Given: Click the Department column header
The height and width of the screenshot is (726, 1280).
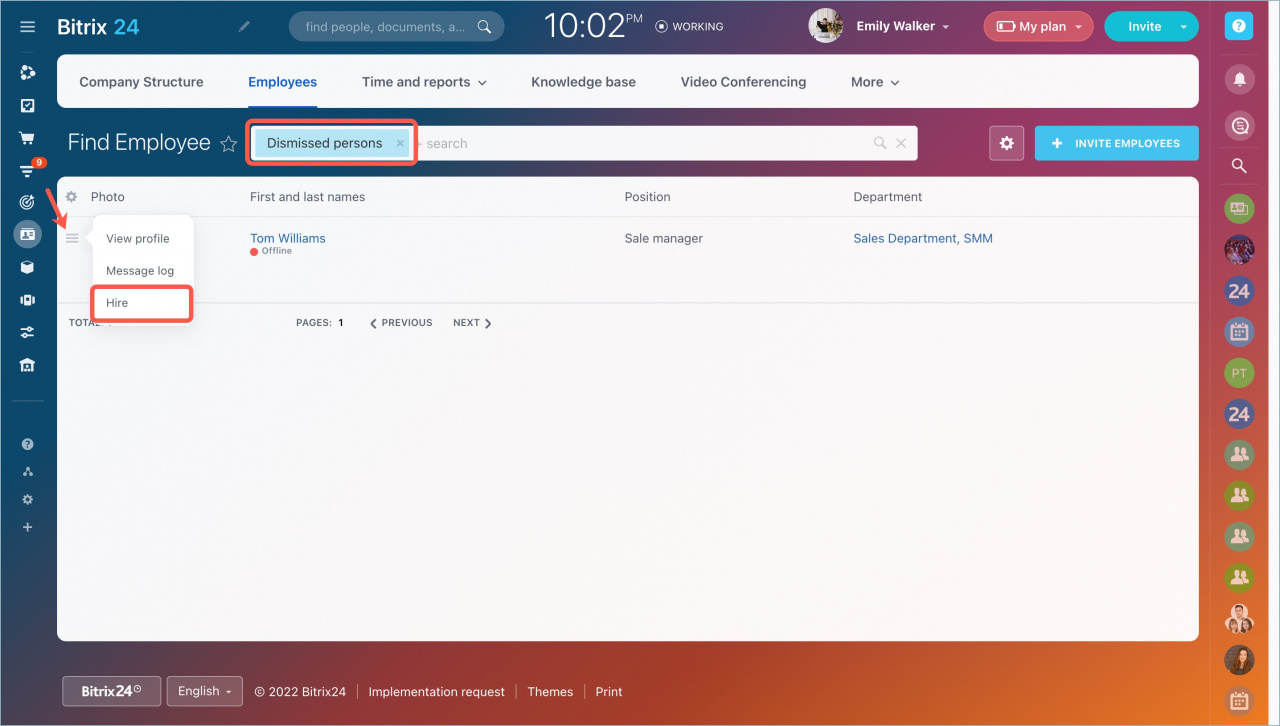Looking at the screenshot, I should (x=888, y=197).
